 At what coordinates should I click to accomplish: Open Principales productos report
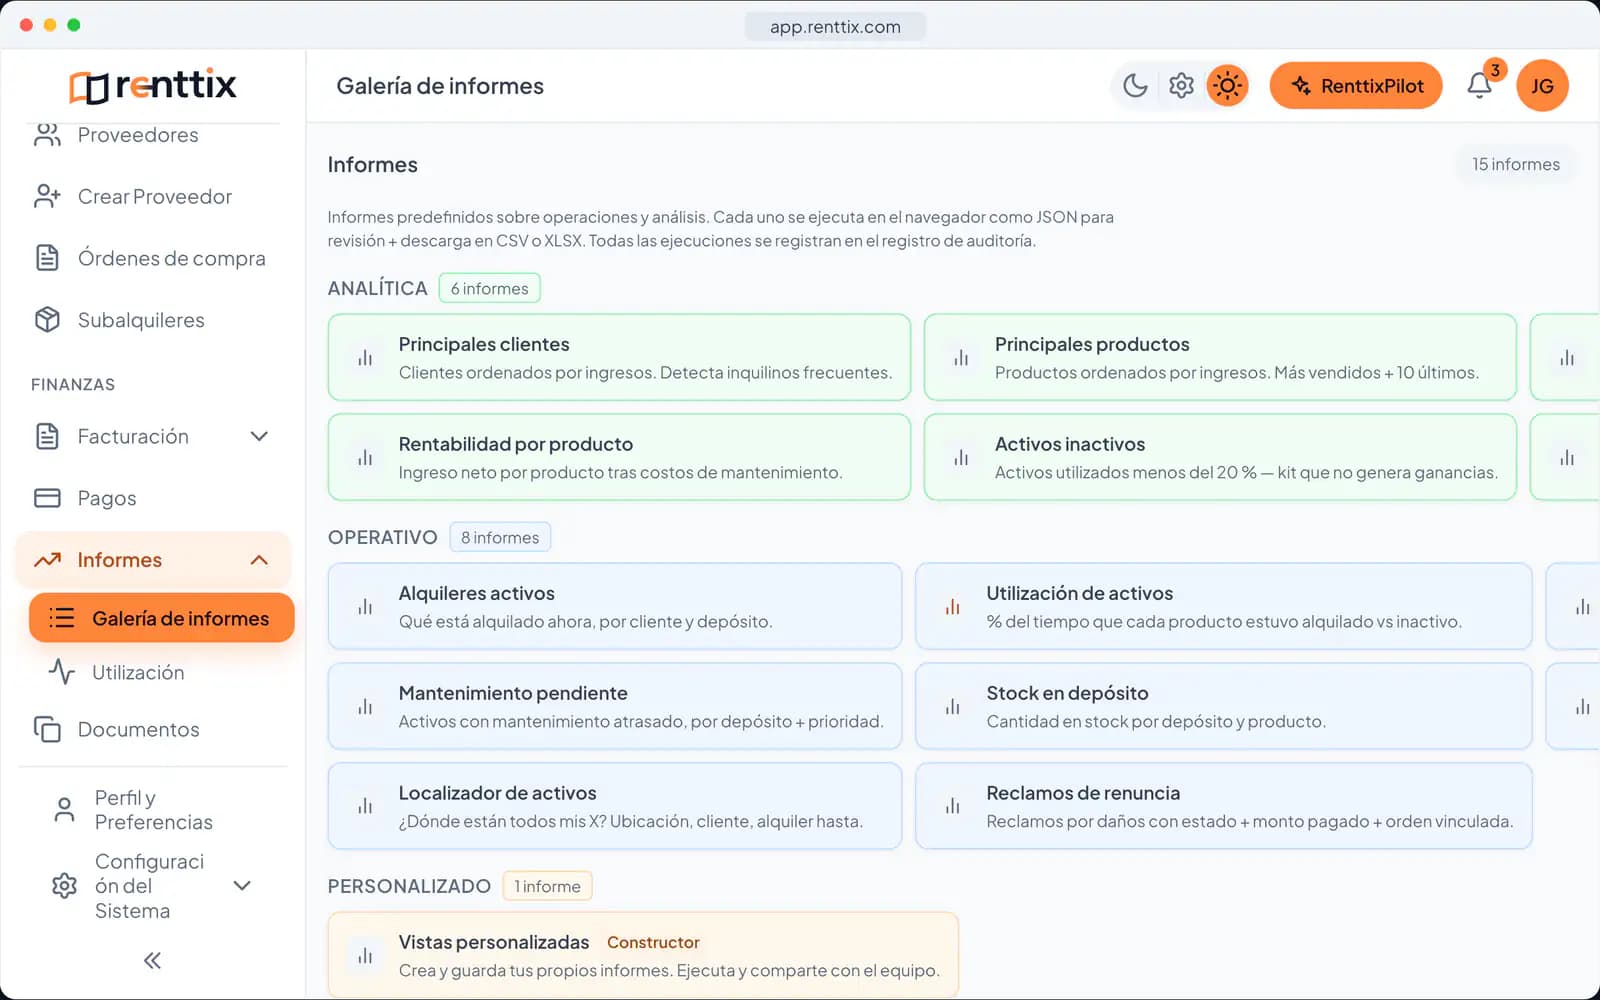(x=1220, y=357)
